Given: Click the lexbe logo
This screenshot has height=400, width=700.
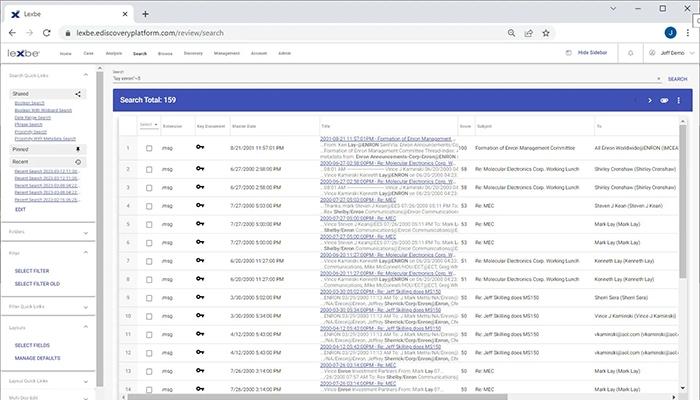Looking at the screenshot, I should (23, 53).
